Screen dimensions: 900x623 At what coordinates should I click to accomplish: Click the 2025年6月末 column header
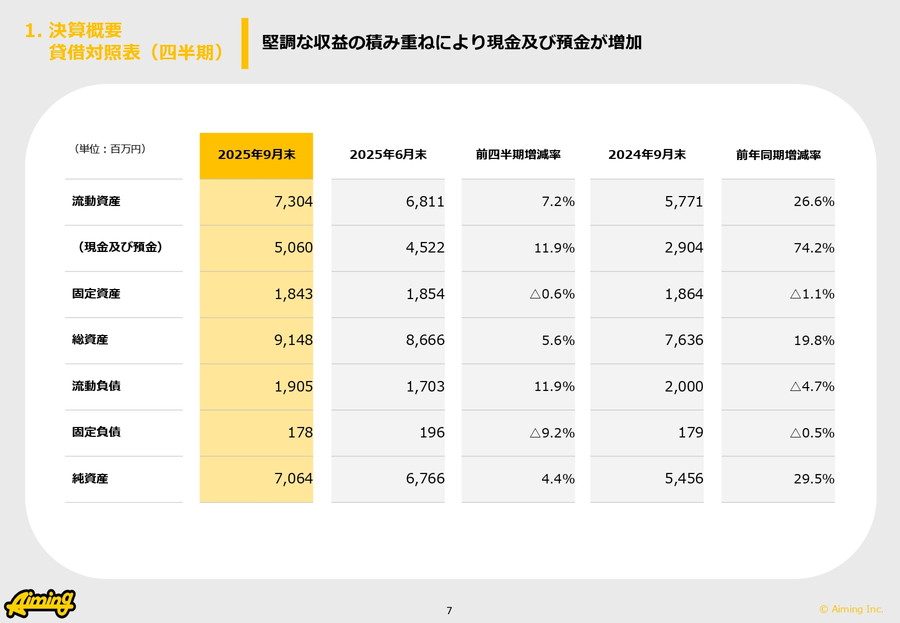(388, 155)
